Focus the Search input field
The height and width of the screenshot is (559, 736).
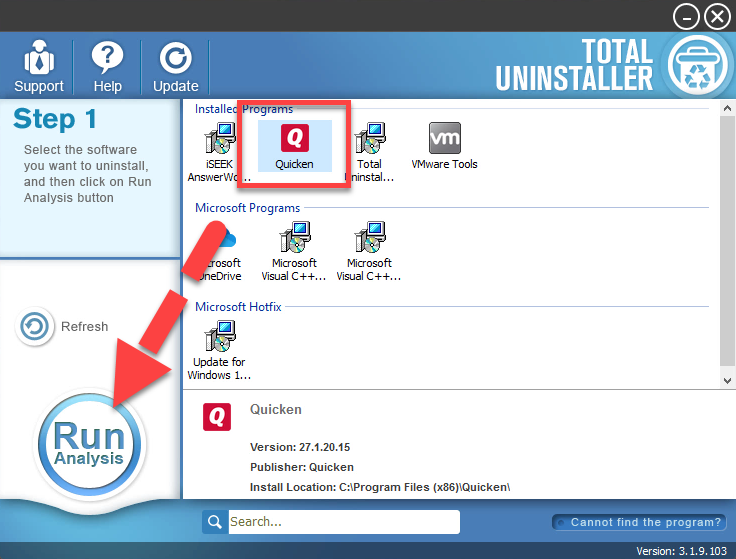344,521
